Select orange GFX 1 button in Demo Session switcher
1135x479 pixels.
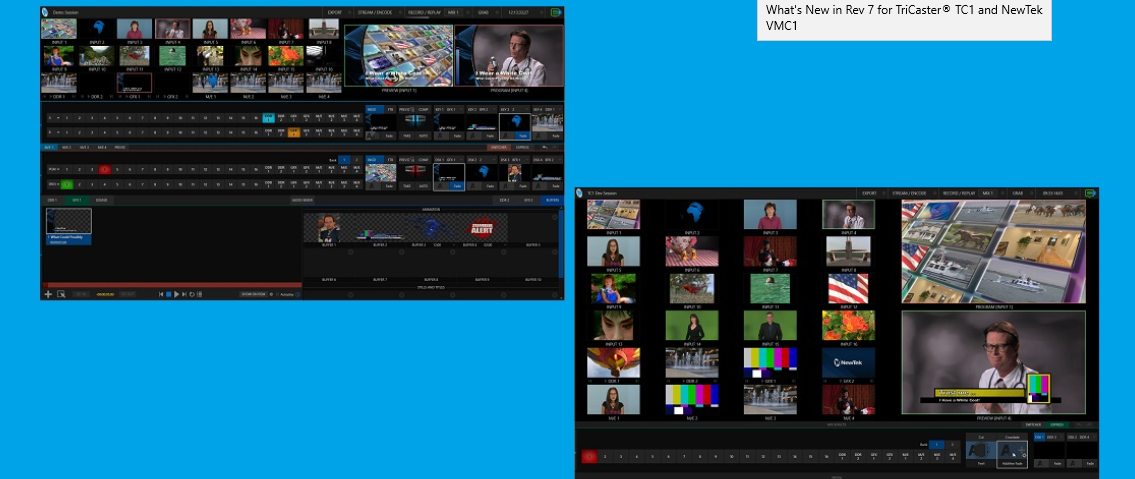coord(294,132)
